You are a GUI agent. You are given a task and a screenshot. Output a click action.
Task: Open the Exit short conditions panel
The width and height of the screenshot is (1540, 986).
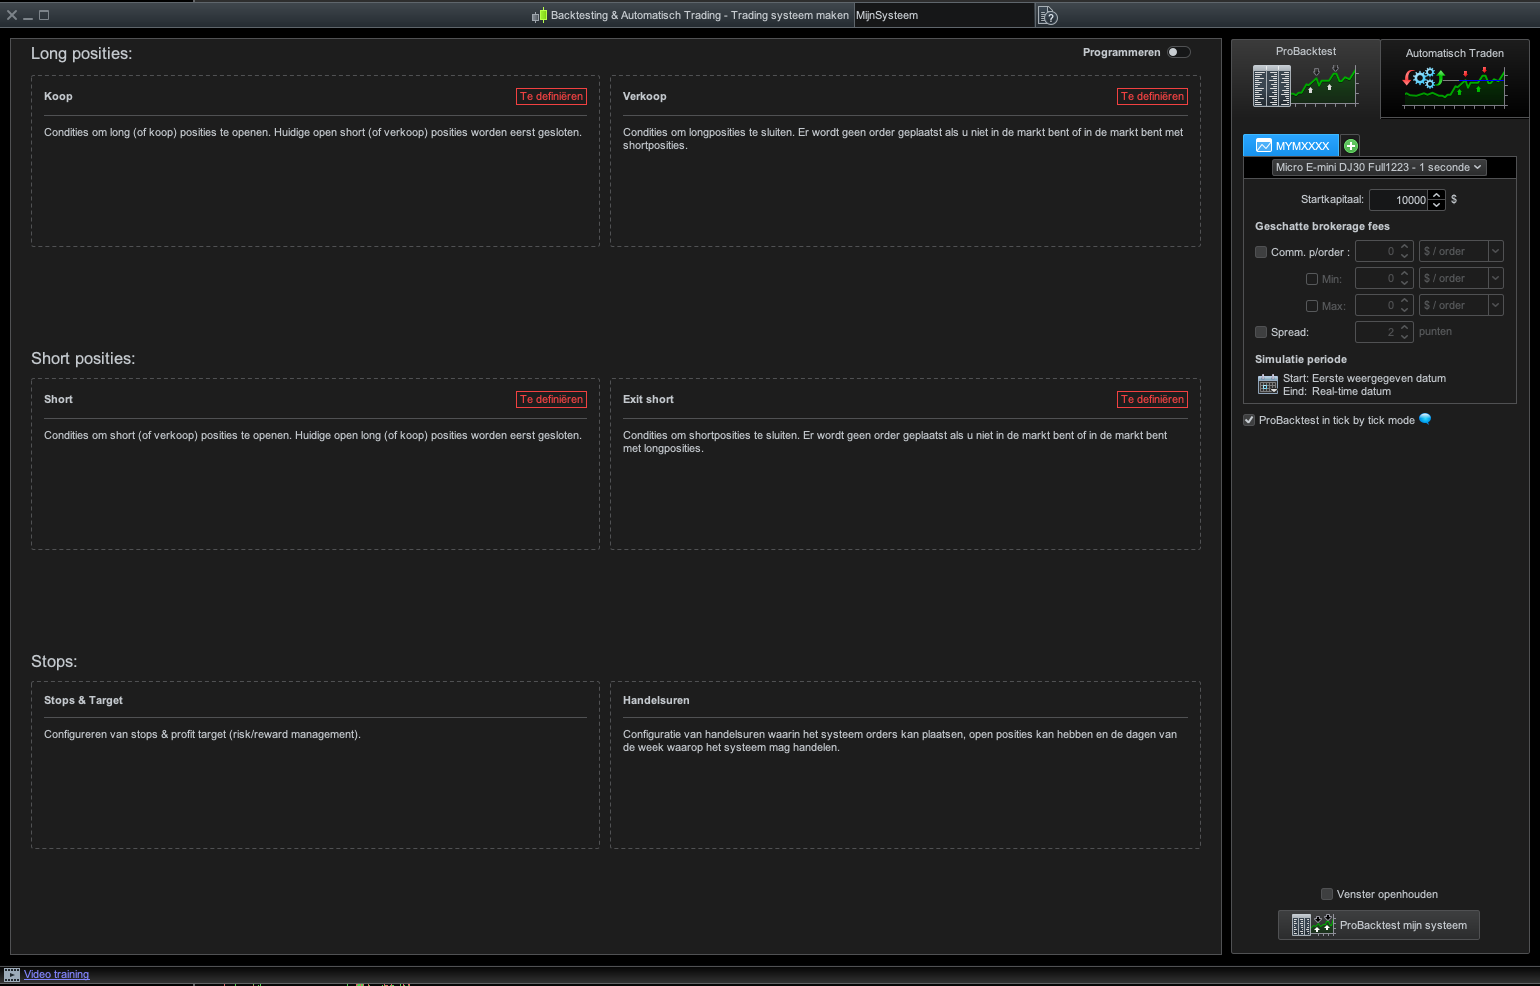click(905, 464)
